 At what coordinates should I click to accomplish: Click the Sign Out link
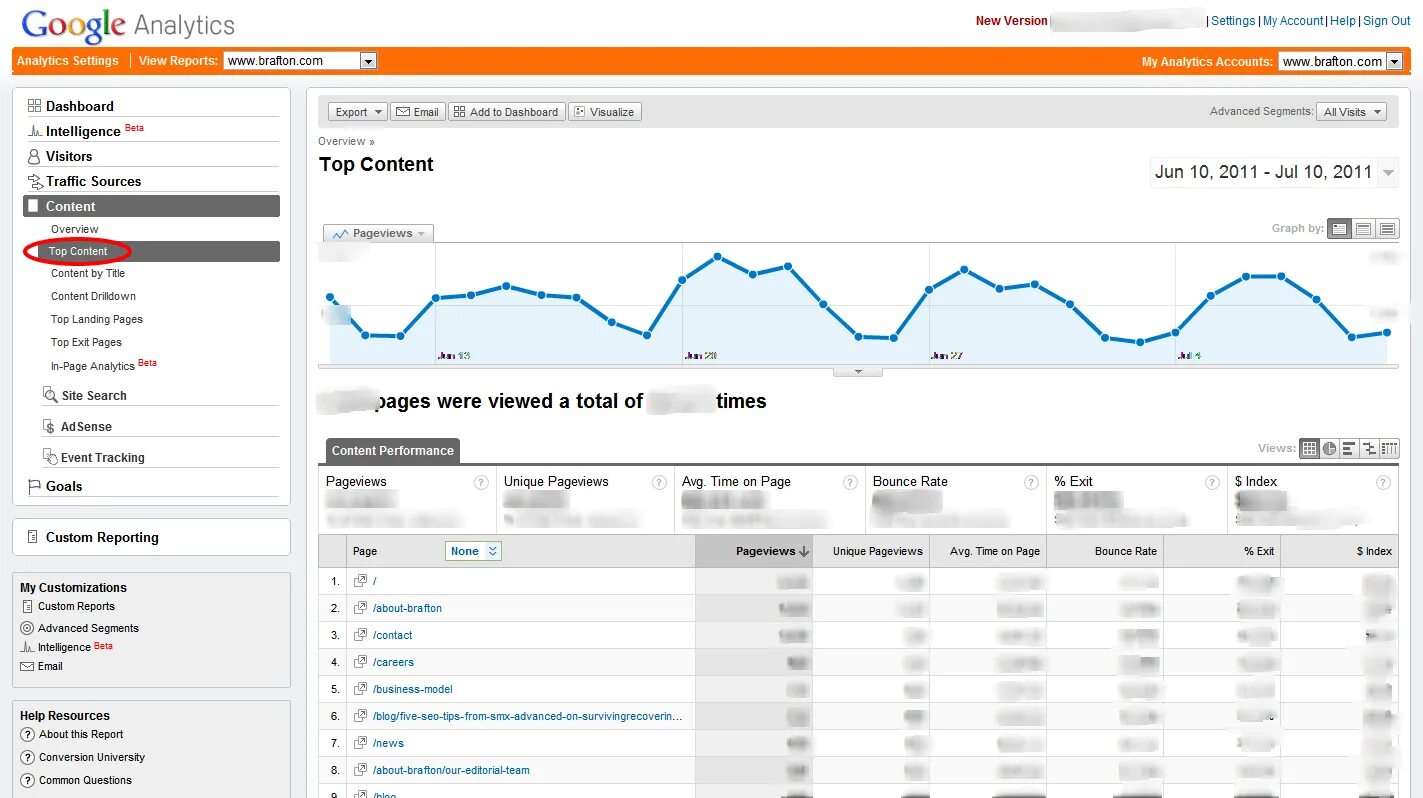[1387, 21]
